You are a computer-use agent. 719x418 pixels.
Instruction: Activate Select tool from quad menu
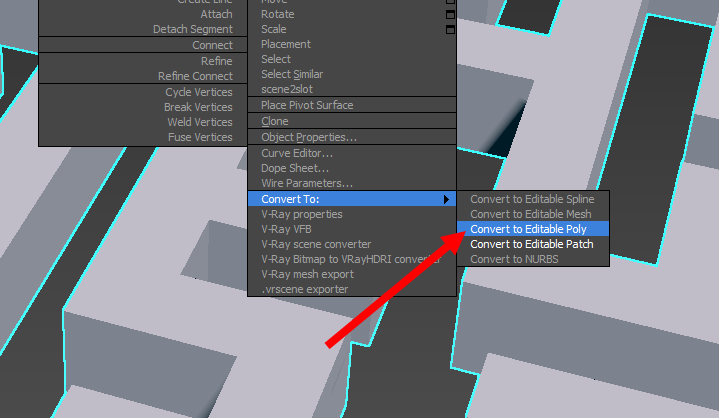[x=352, y=59]
